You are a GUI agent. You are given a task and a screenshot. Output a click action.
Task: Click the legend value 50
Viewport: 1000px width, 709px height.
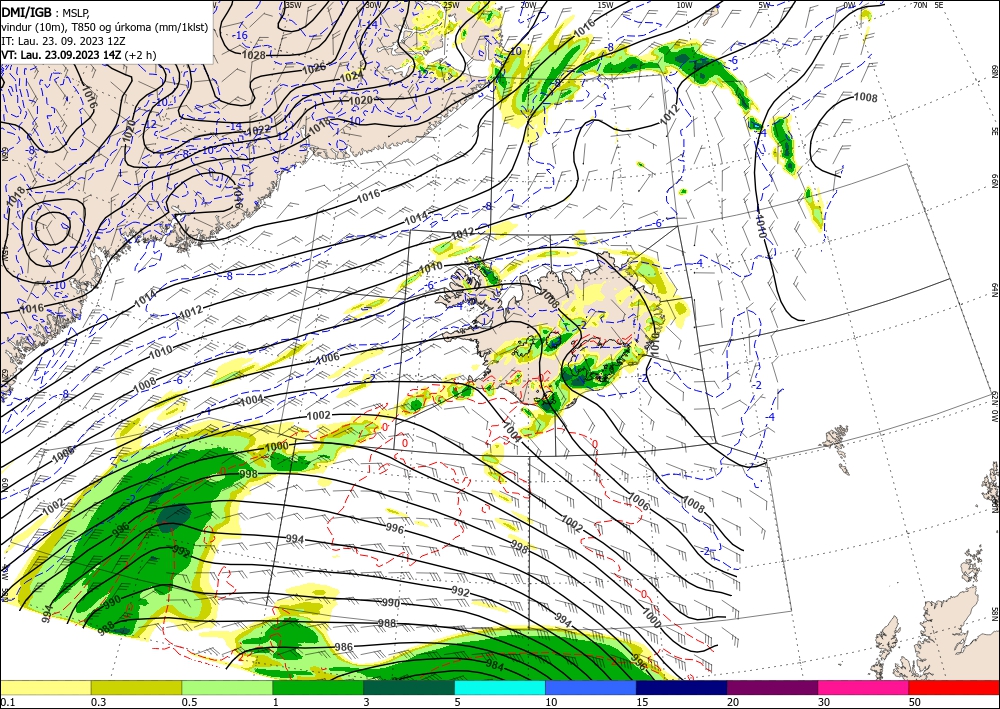914,702
